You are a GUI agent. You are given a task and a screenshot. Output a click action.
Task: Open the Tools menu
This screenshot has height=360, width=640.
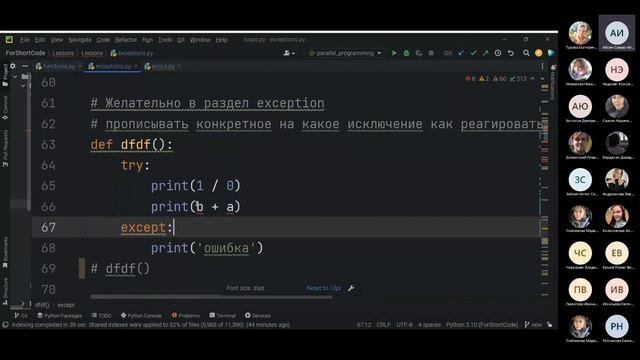(165, 40)
